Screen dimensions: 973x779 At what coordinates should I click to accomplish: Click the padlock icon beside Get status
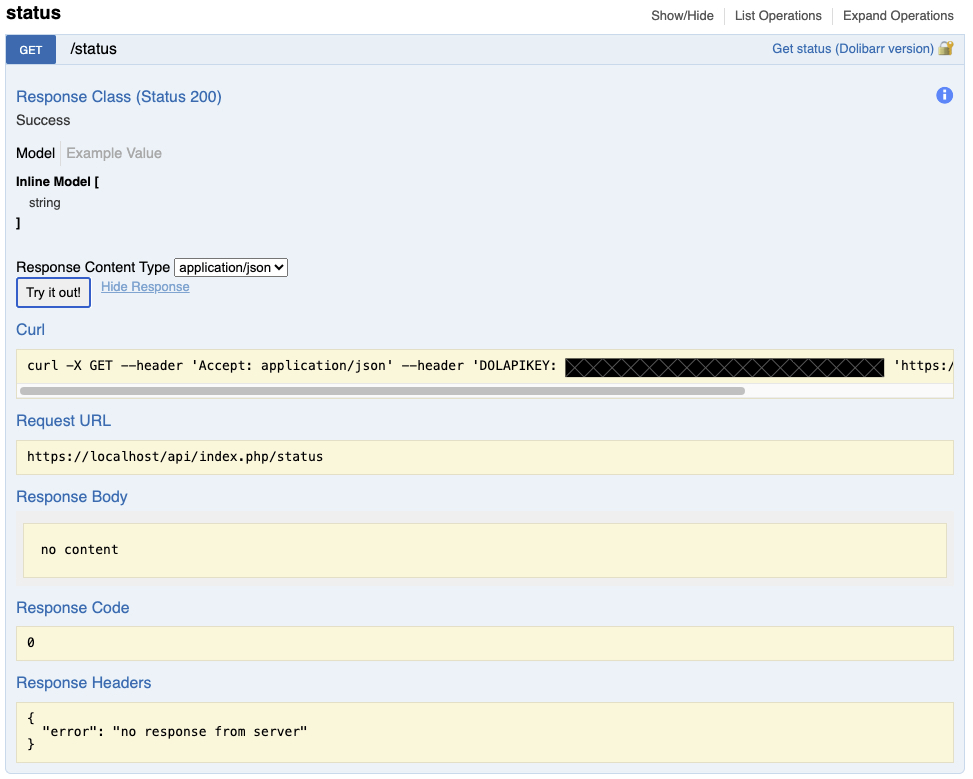coord(946,48)
